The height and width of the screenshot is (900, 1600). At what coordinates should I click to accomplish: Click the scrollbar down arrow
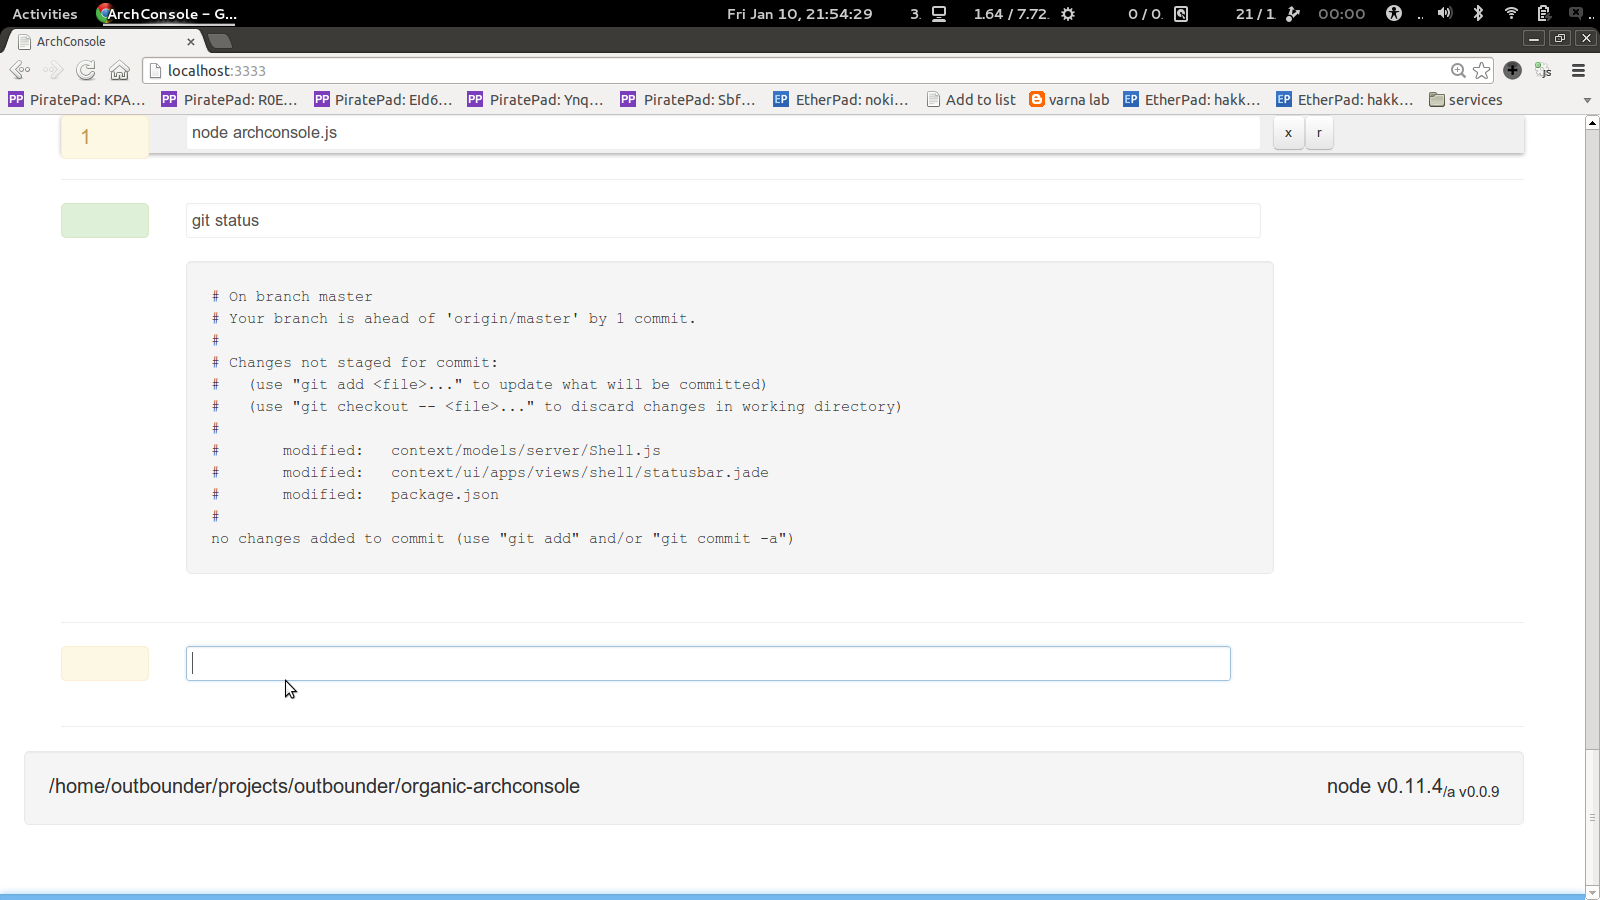coord(1592,892)
